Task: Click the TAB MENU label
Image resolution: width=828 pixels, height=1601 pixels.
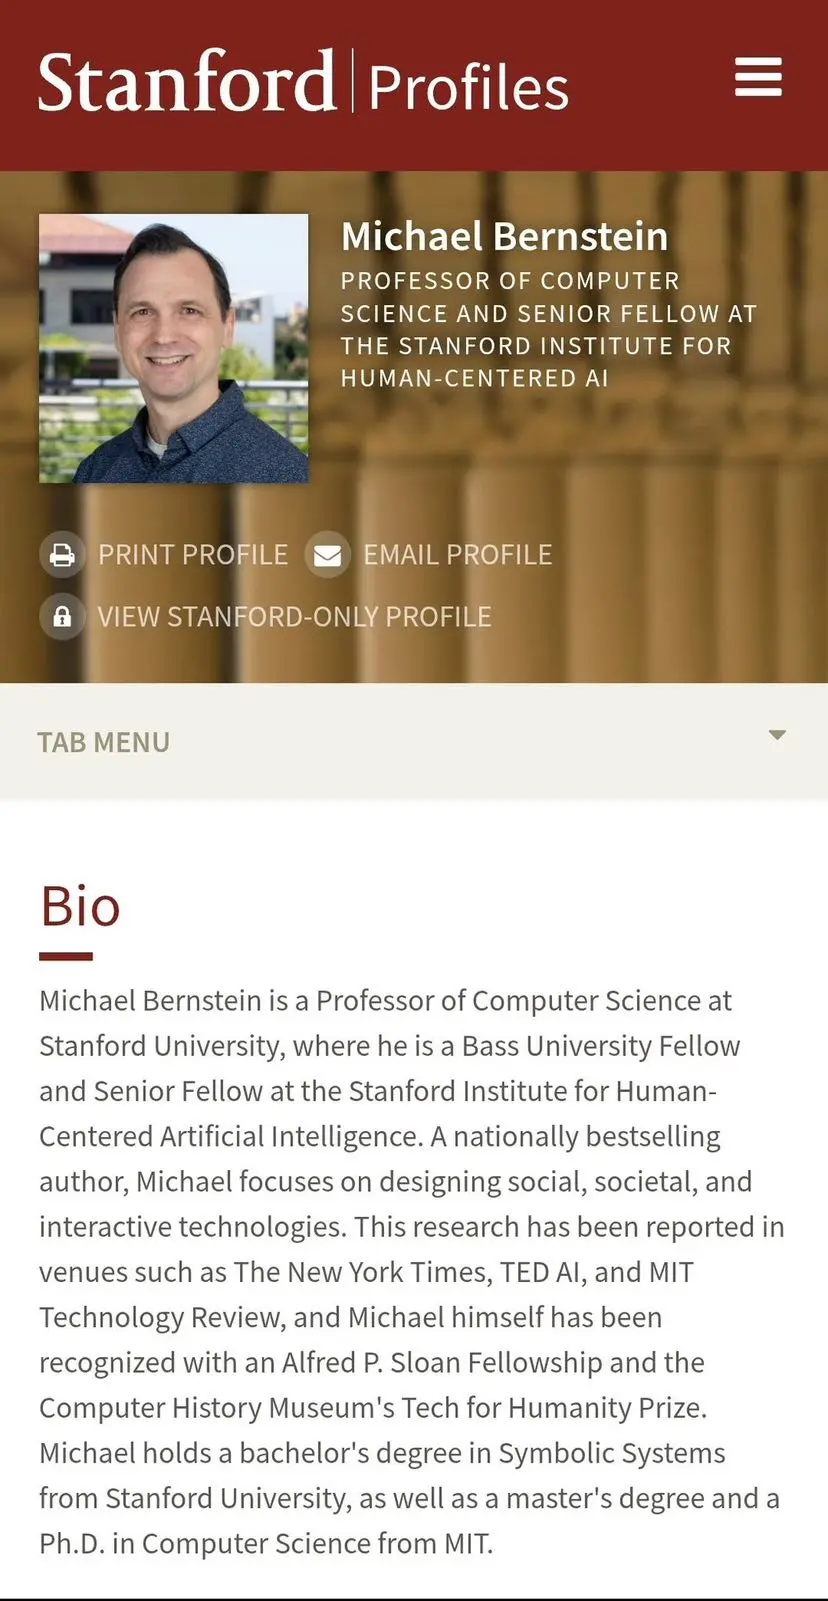Action: [x=104, y=742]
